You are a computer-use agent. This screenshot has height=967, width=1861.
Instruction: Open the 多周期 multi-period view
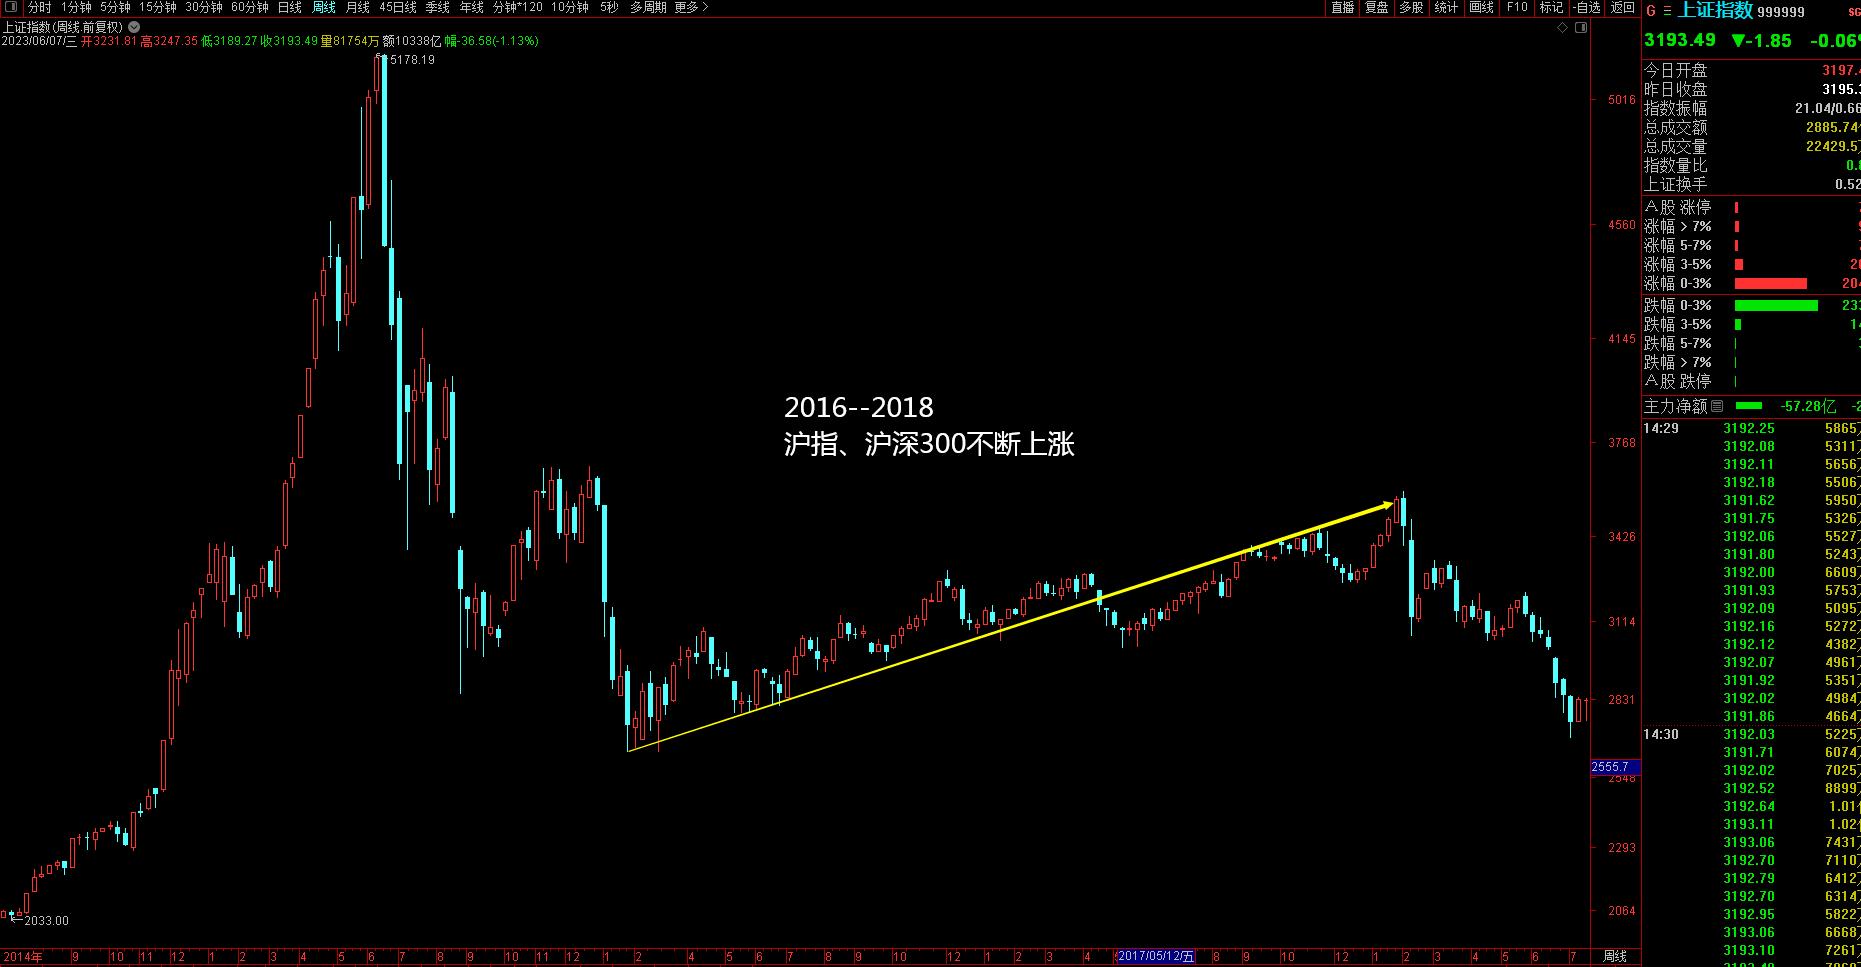[648, 7]
